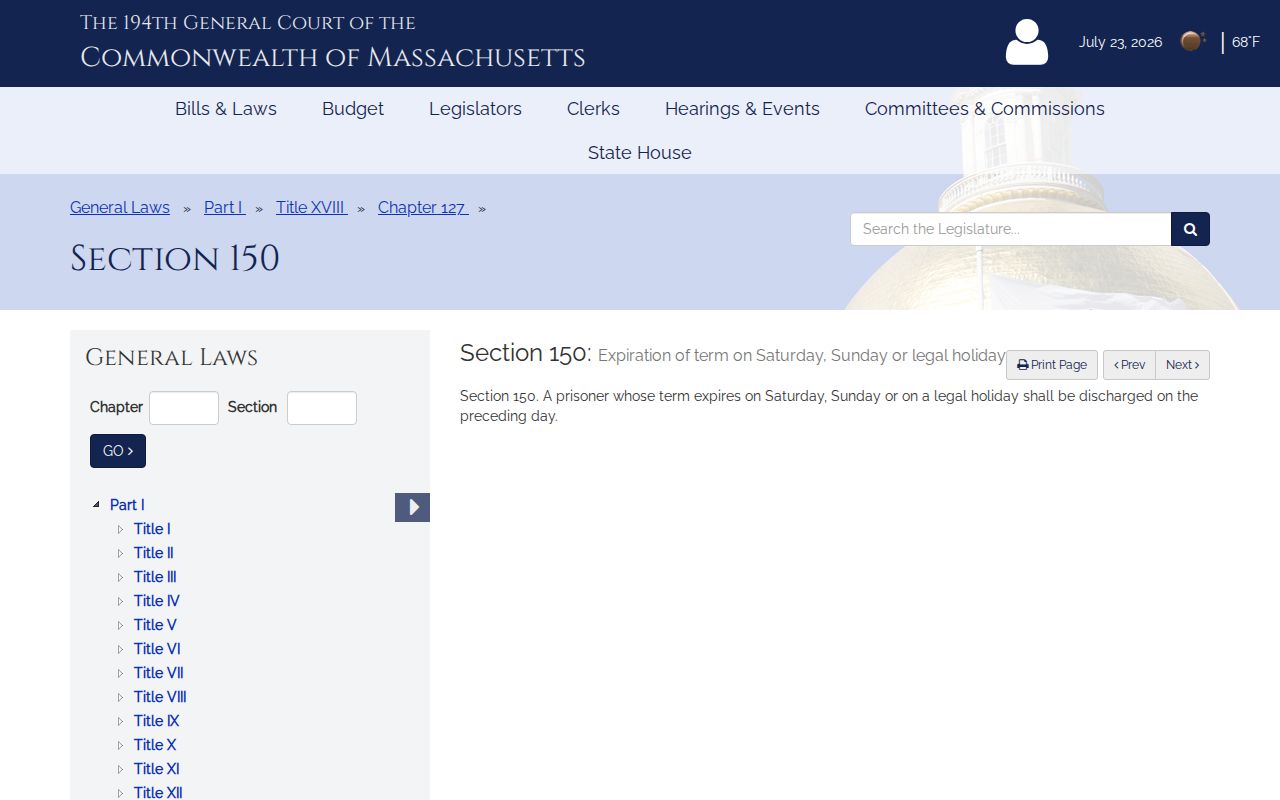1280x800 pixels.
Task: Follow the General Laws breadcrumb link
Action: pyautogui.click(x=120, y=208)
